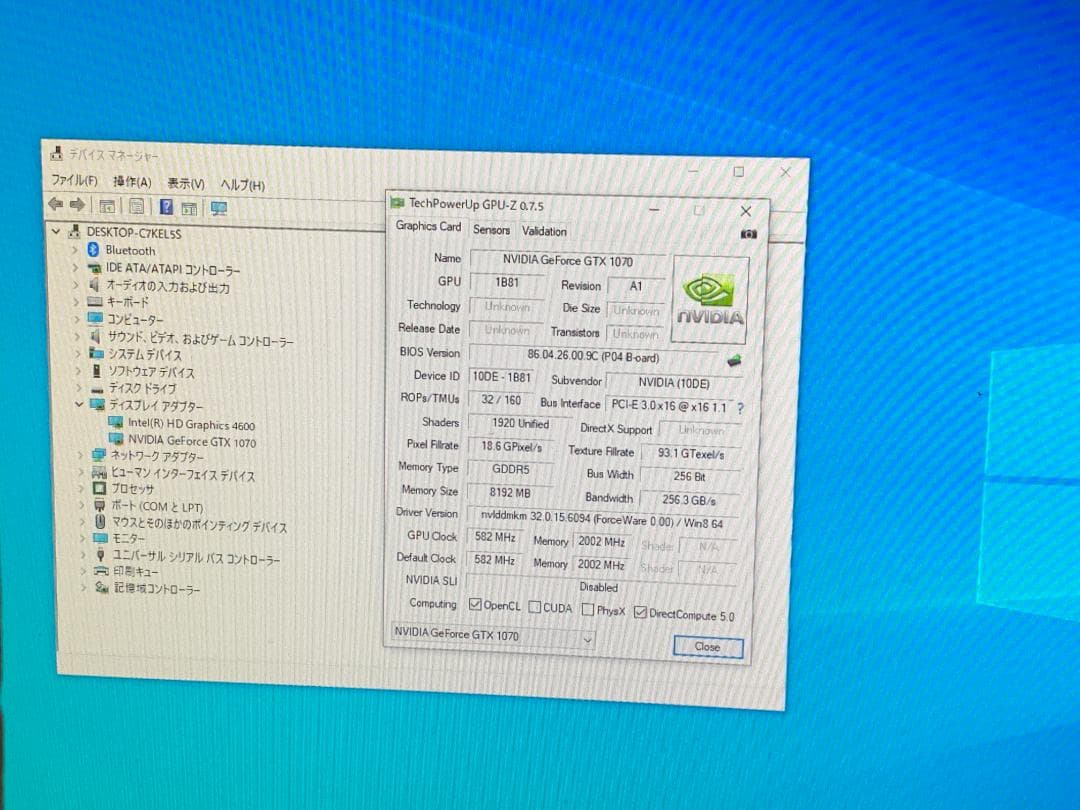The height and width of the screenshot is (810, 1080).
Task: Open the 操作(A) menu
Action: (132, 181)
